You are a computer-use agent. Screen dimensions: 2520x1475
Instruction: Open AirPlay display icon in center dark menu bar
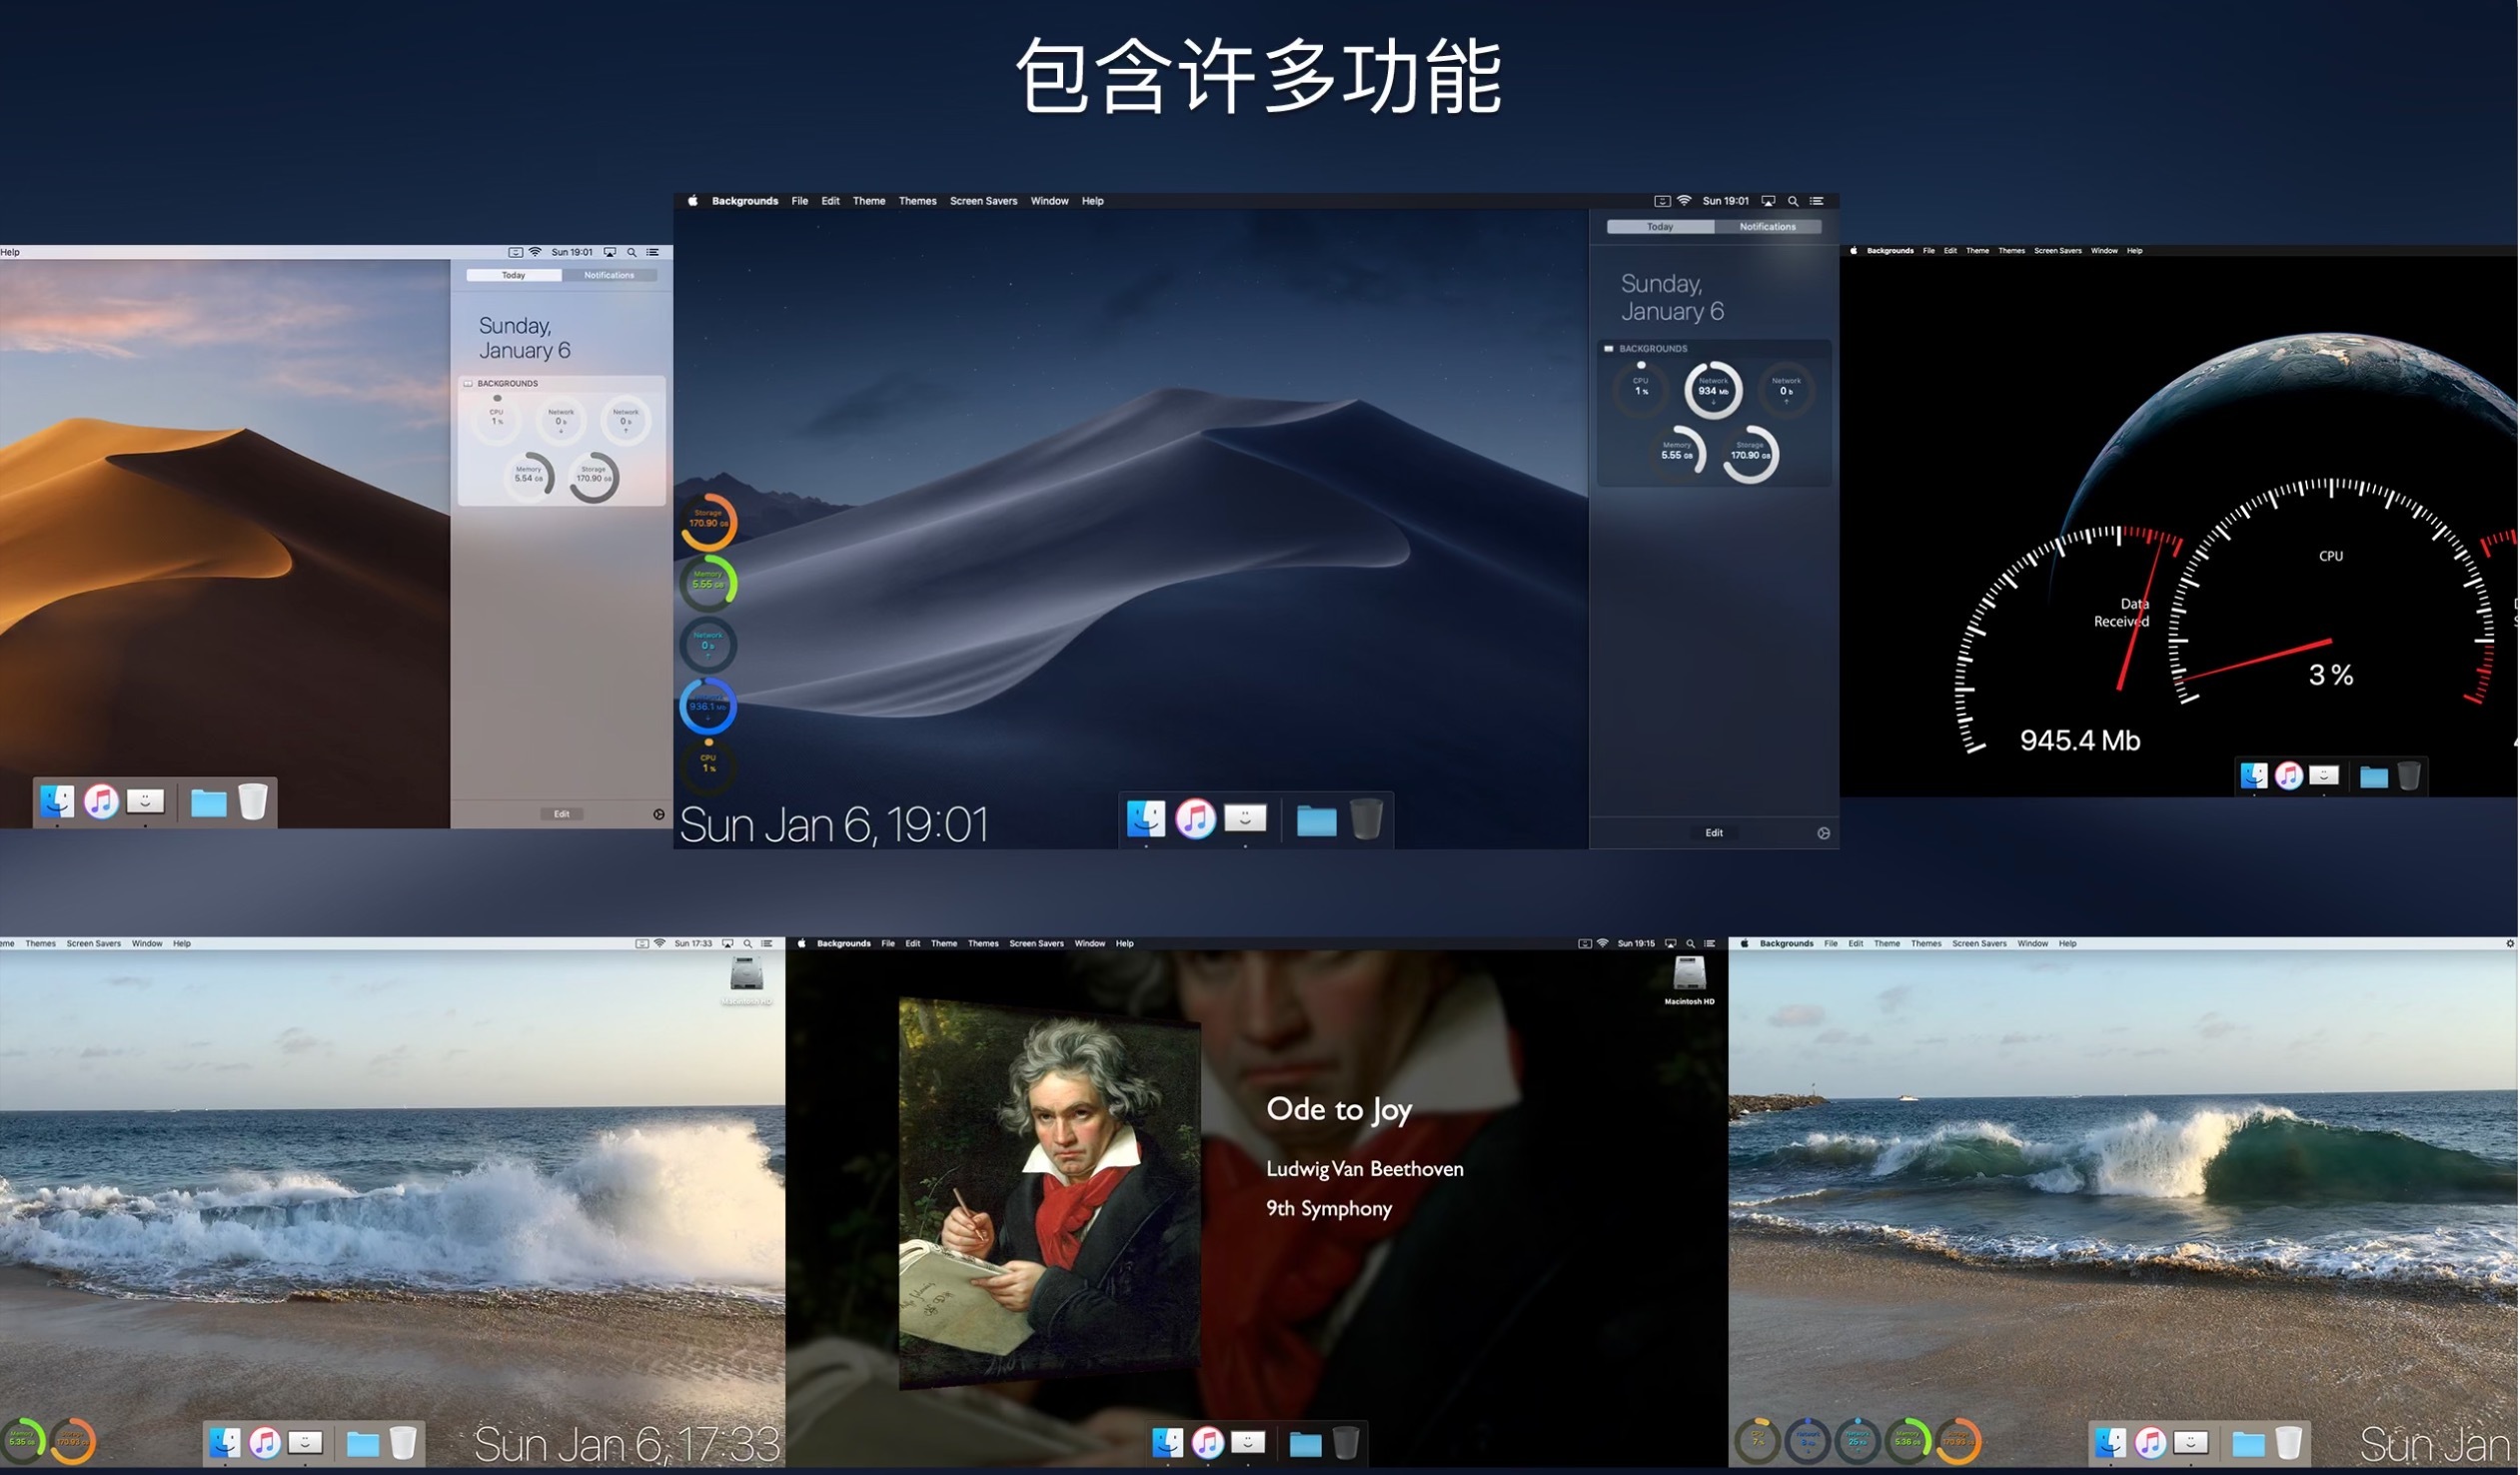[x=1768, y=201]
